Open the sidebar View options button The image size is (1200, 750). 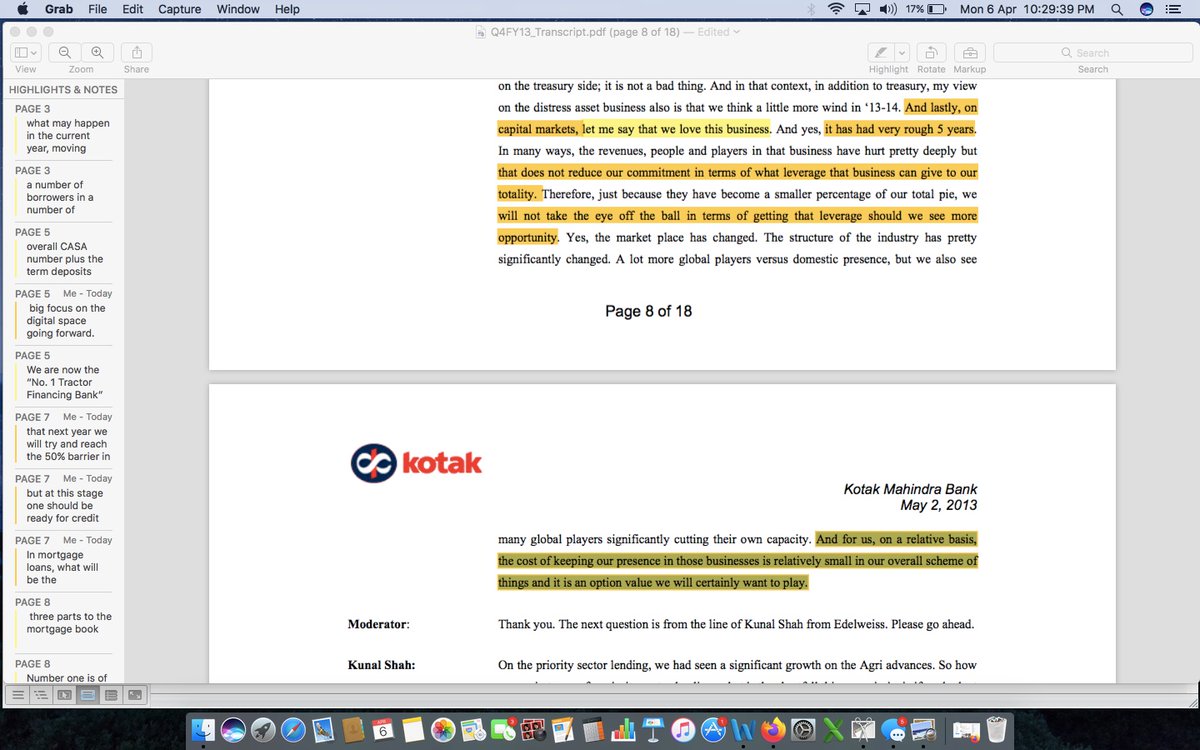point(25,53)
